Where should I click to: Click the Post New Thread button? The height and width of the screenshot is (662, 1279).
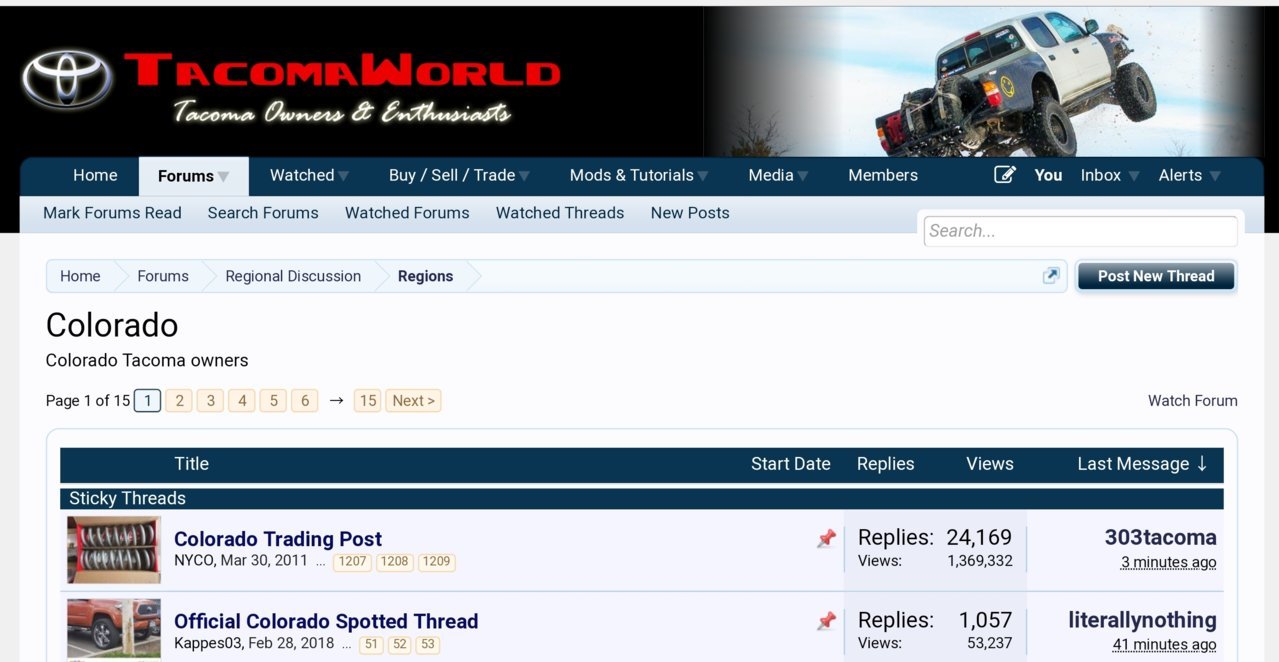coord(1156,276)
